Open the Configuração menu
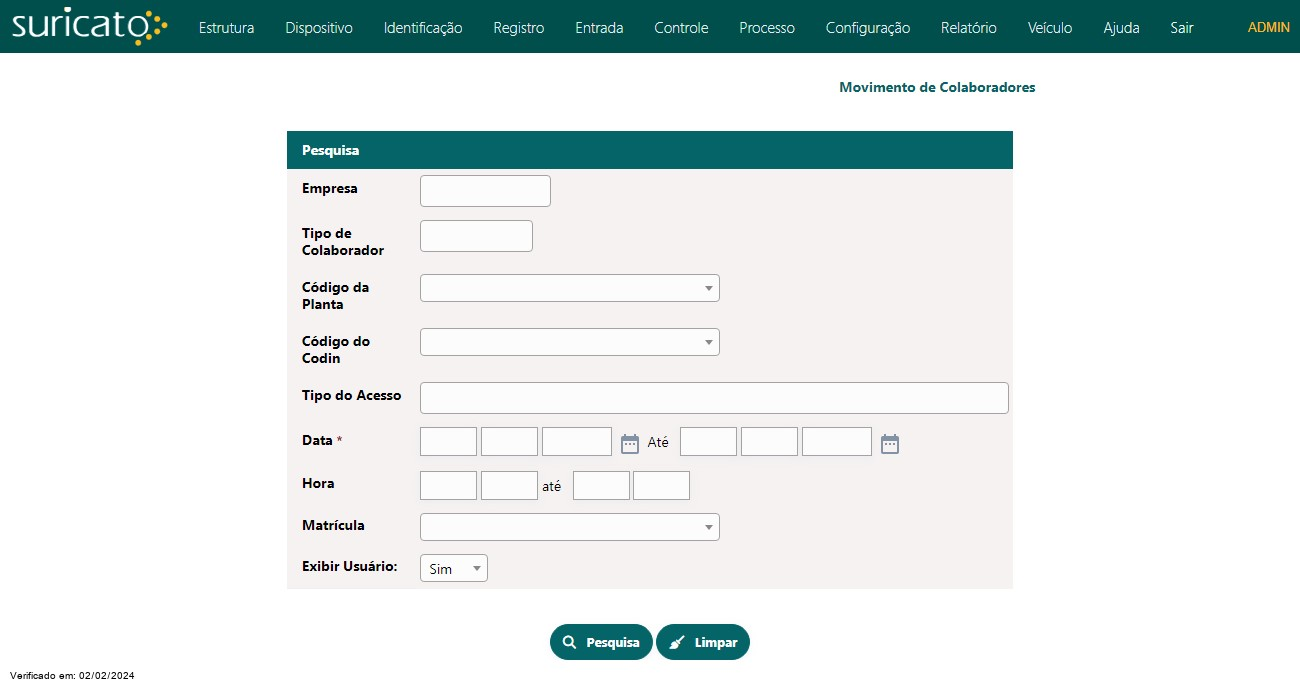This screenshot has width=1300, height=690. coord(867,28)
